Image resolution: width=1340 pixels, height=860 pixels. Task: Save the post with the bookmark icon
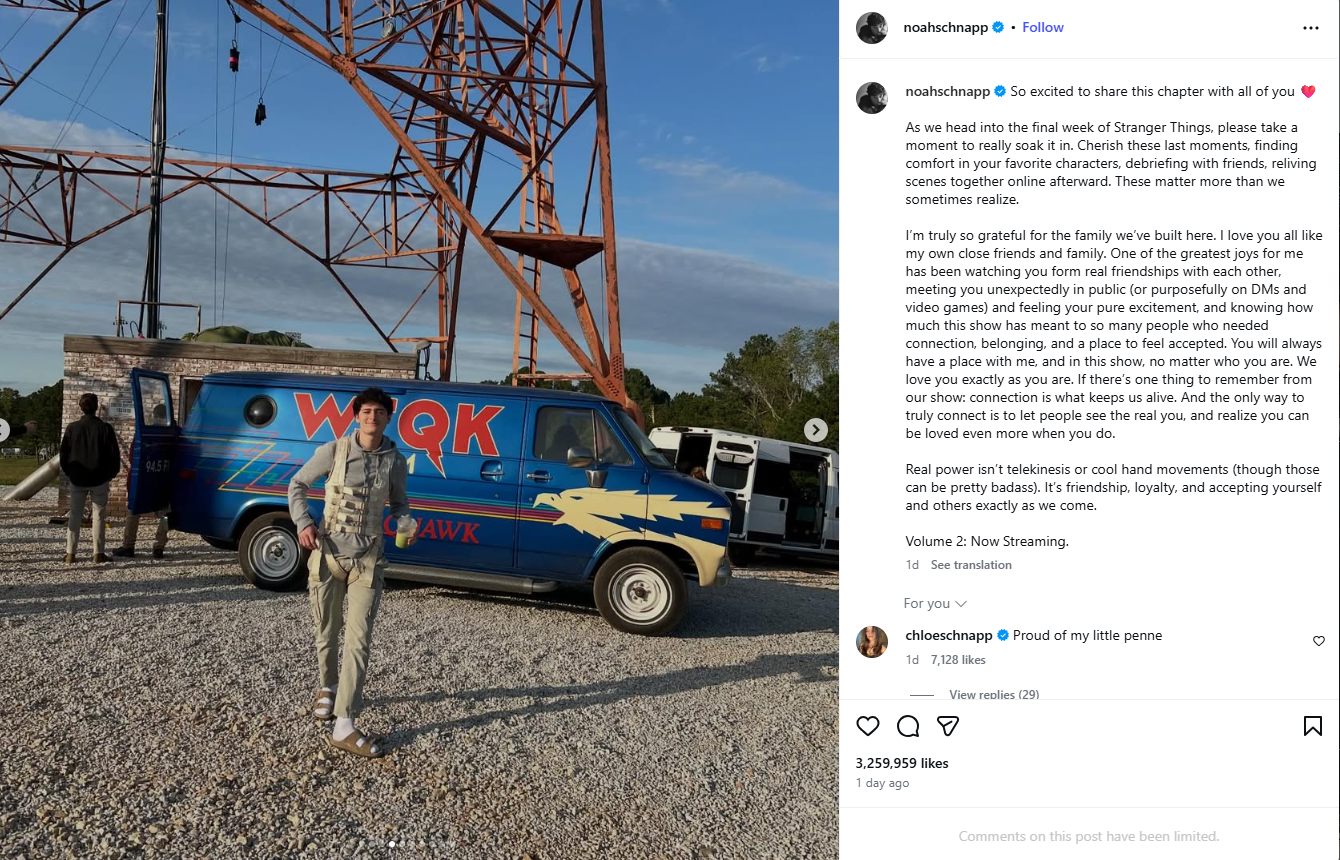[x=1313, y=726]
